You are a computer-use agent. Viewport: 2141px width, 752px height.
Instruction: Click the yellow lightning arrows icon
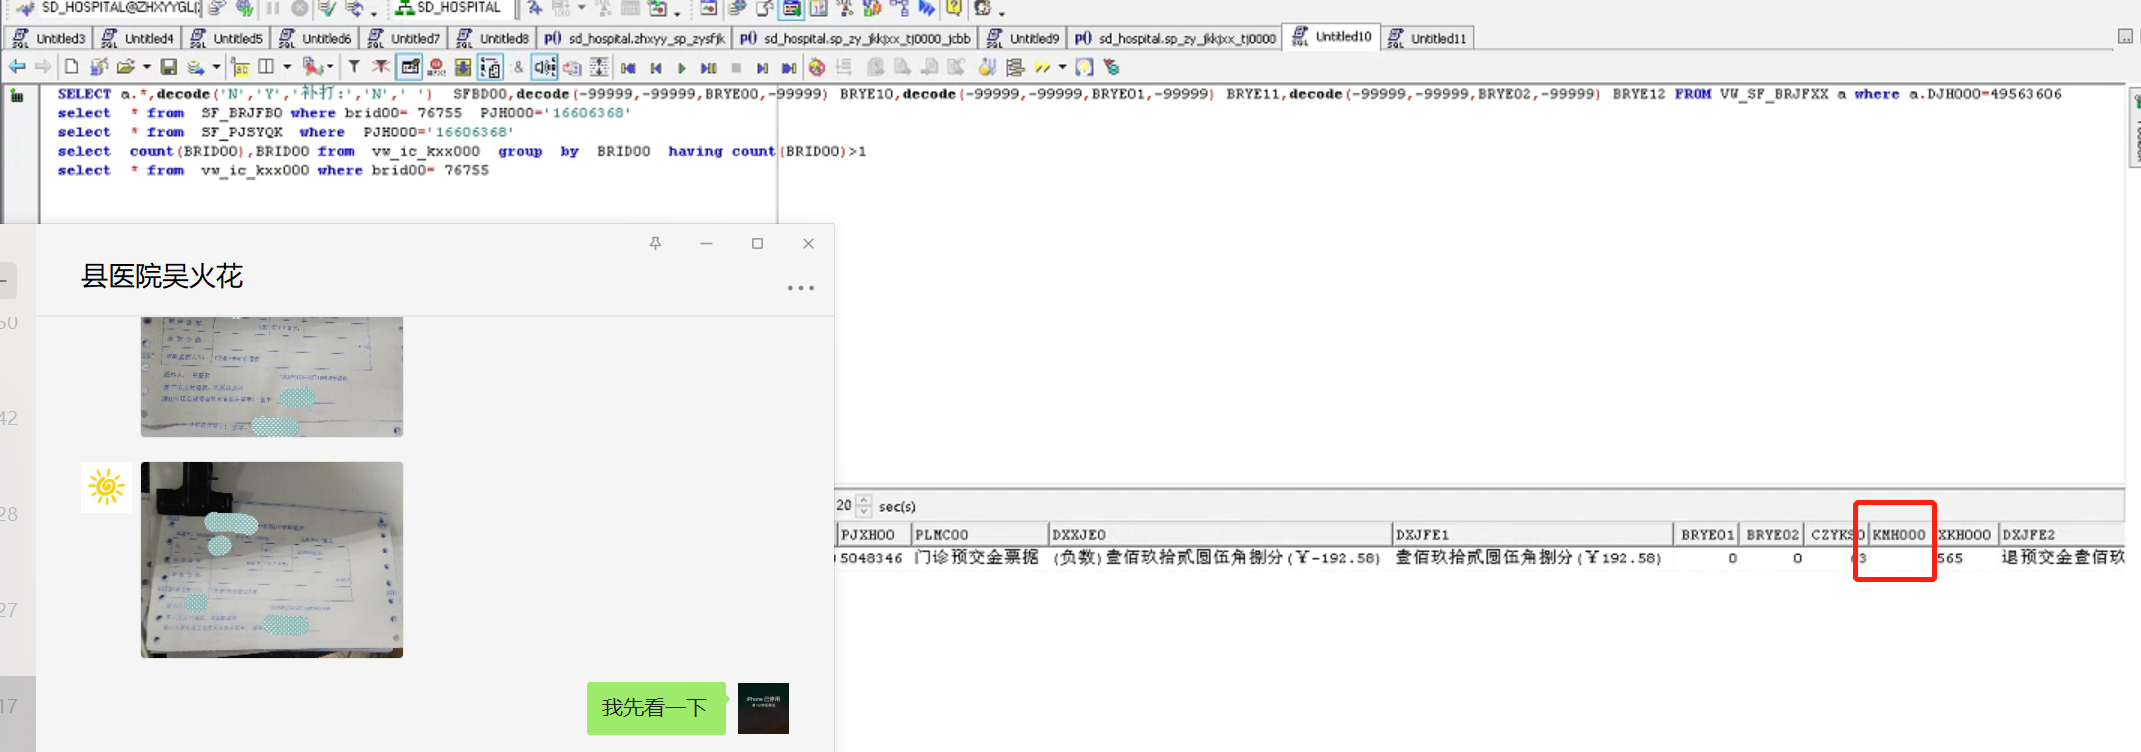pos(1042,67)
